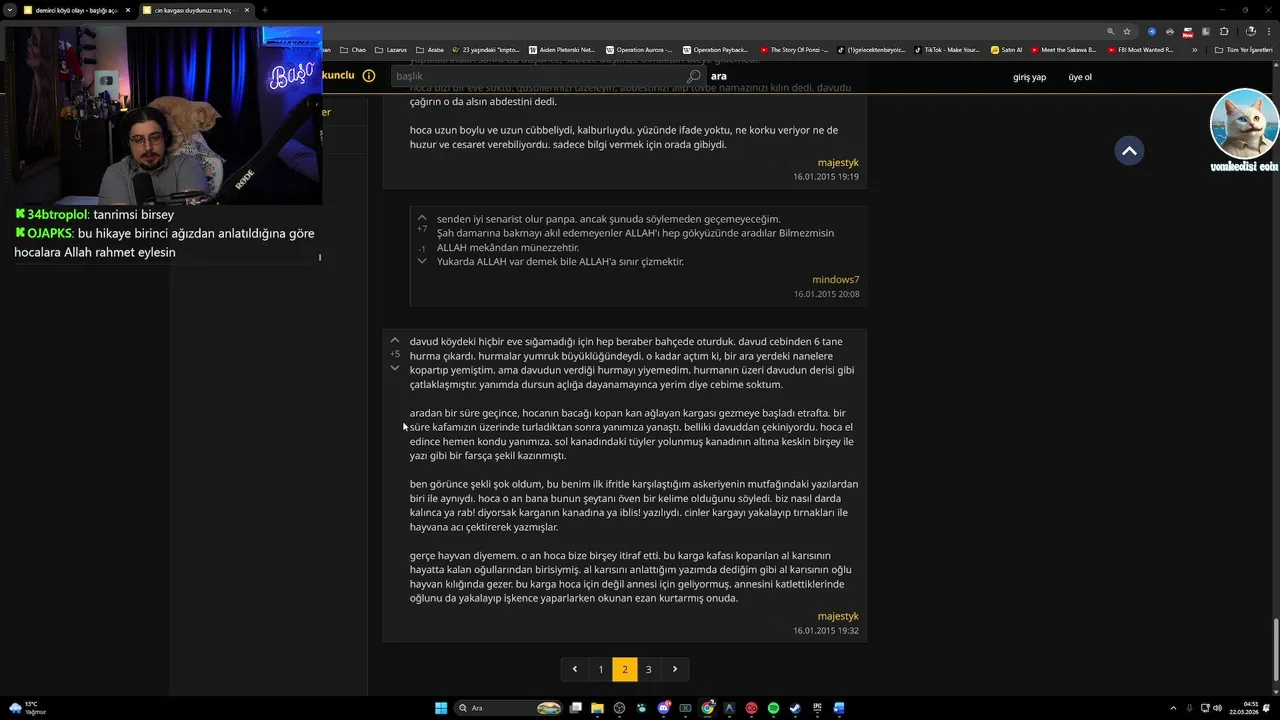Open mindows7 user profile
The width and height of the screenshot is (1280, 720).
pos(835,280)
